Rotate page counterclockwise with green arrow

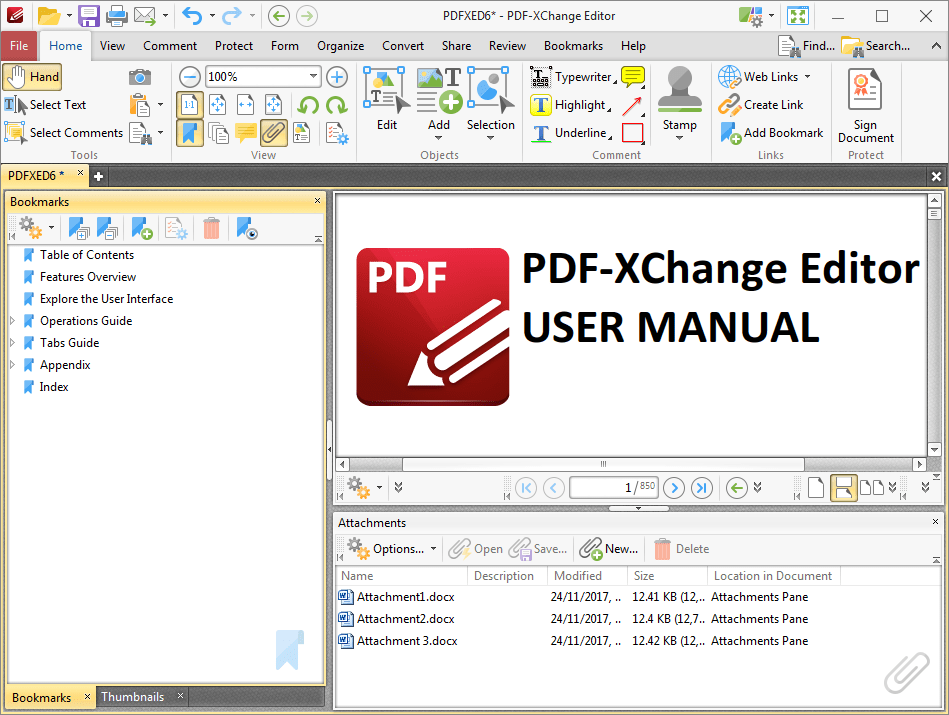coord(308,105)
